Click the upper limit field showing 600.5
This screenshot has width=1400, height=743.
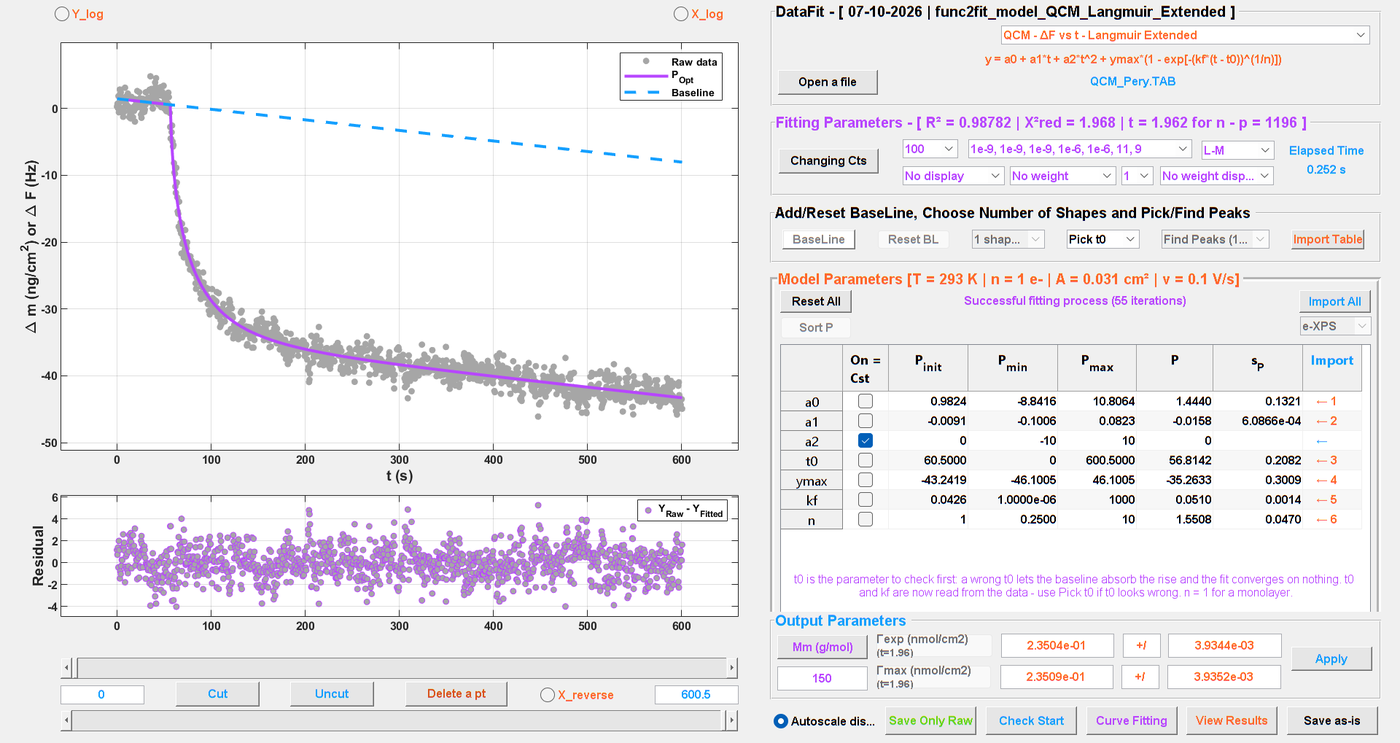[x=696, y=694]
